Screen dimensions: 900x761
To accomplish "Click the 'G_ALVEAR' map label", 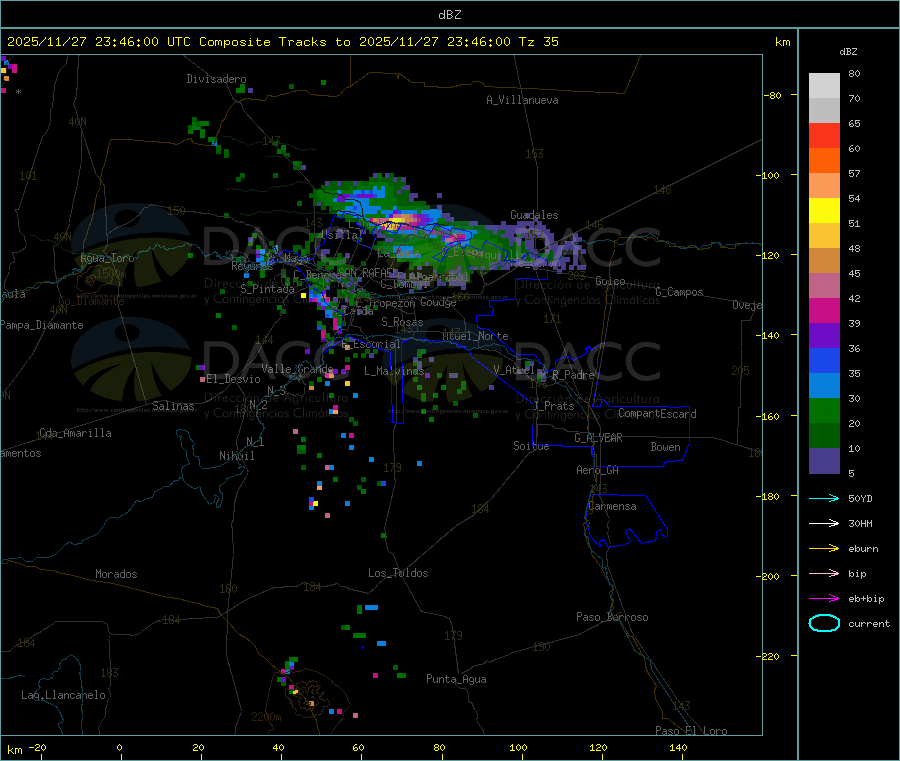I will coord(598,438).
